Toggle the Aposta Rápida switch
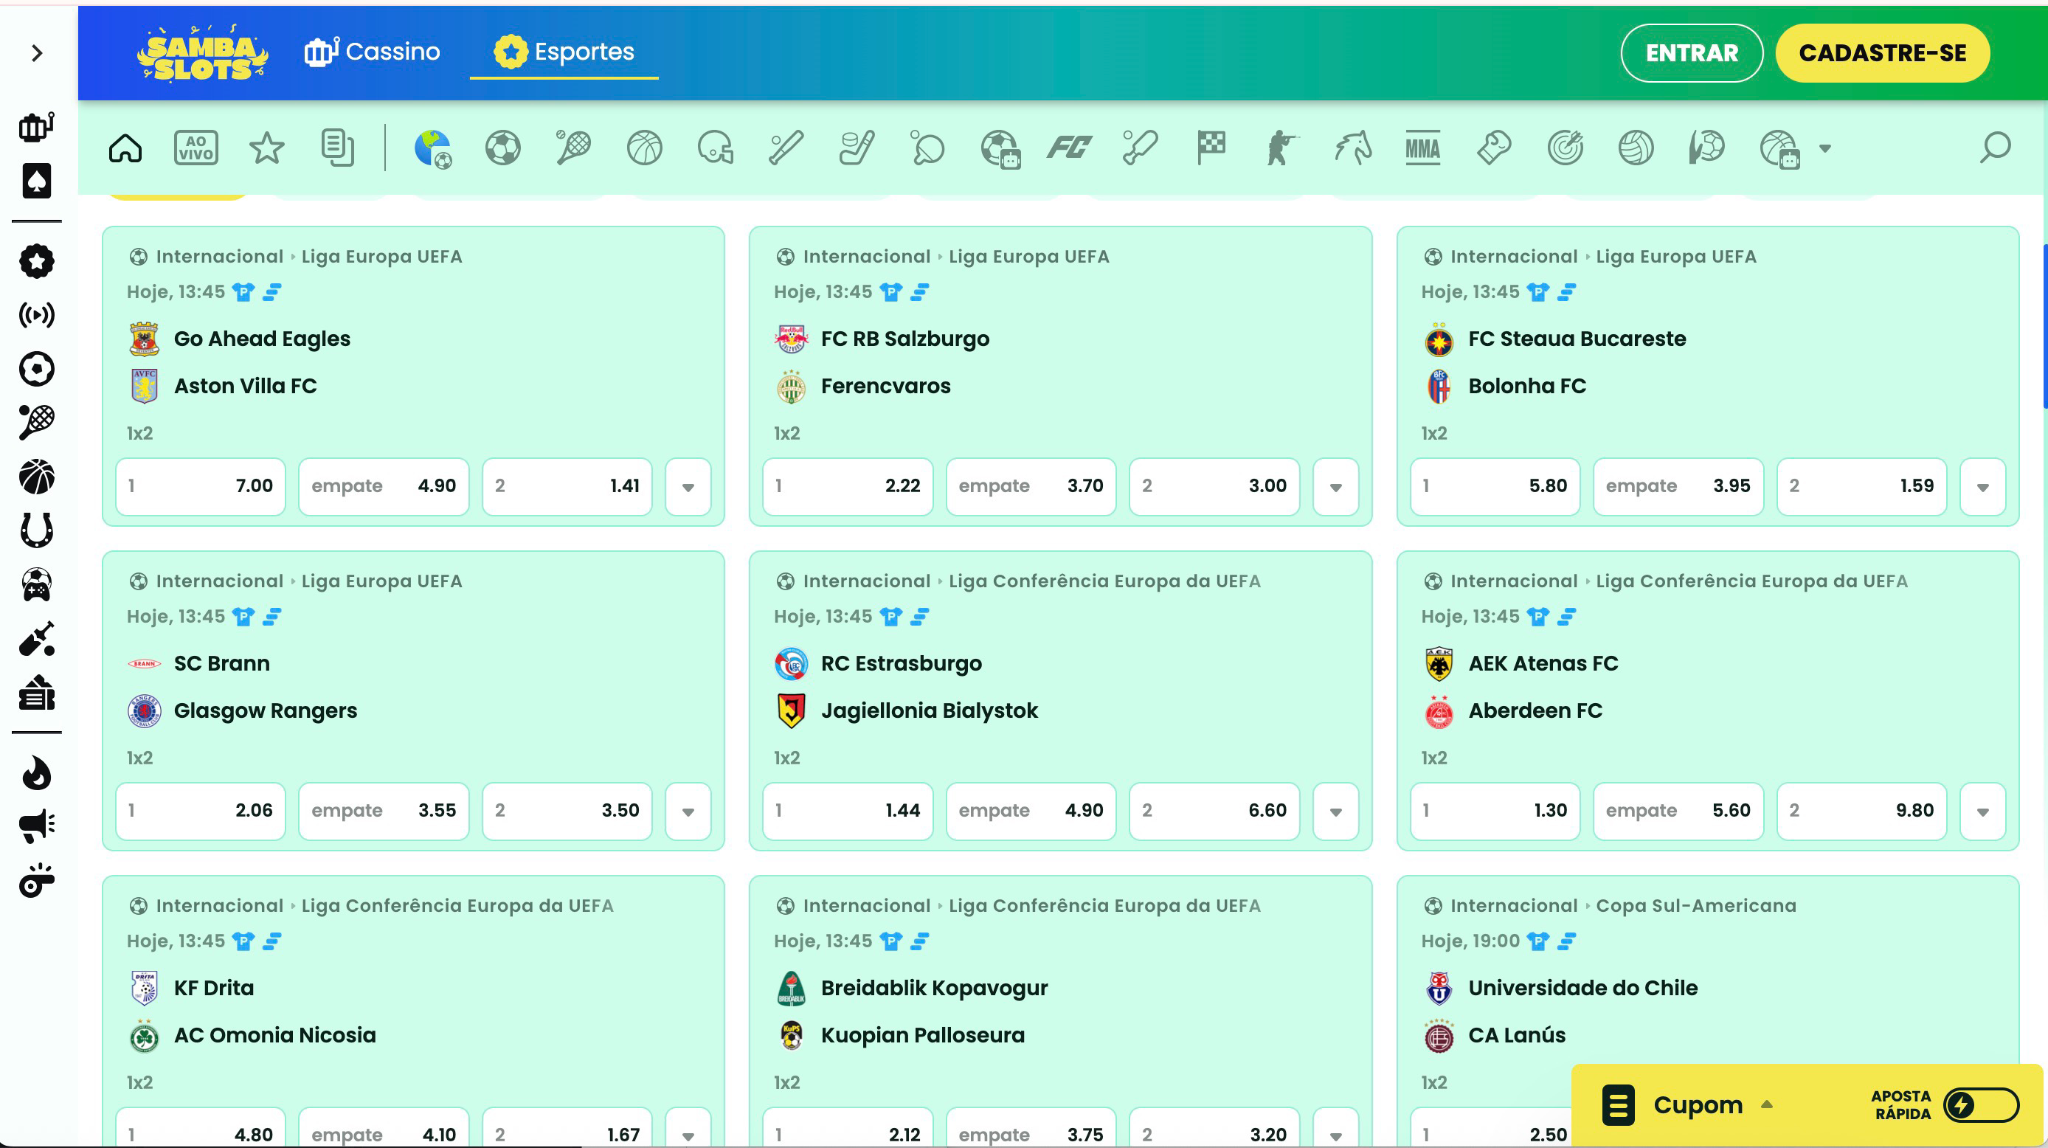The image size is (2048, 1148). click(x=1981, y=1105)
